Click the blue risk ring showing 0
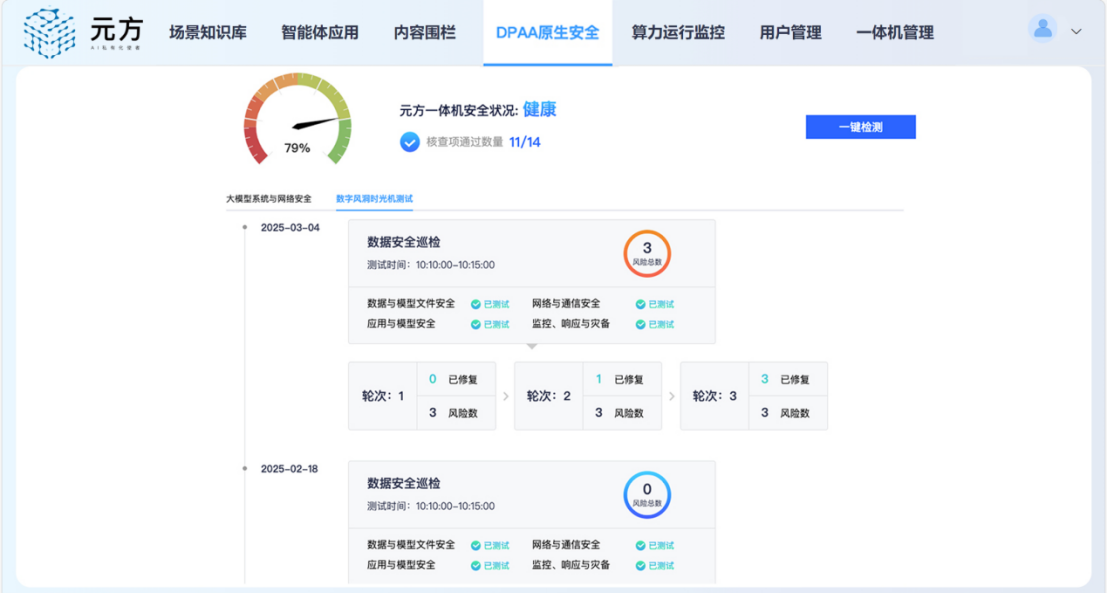This screenshot has width=1108, height=593. pyautogui.click(x=647, y=495)
